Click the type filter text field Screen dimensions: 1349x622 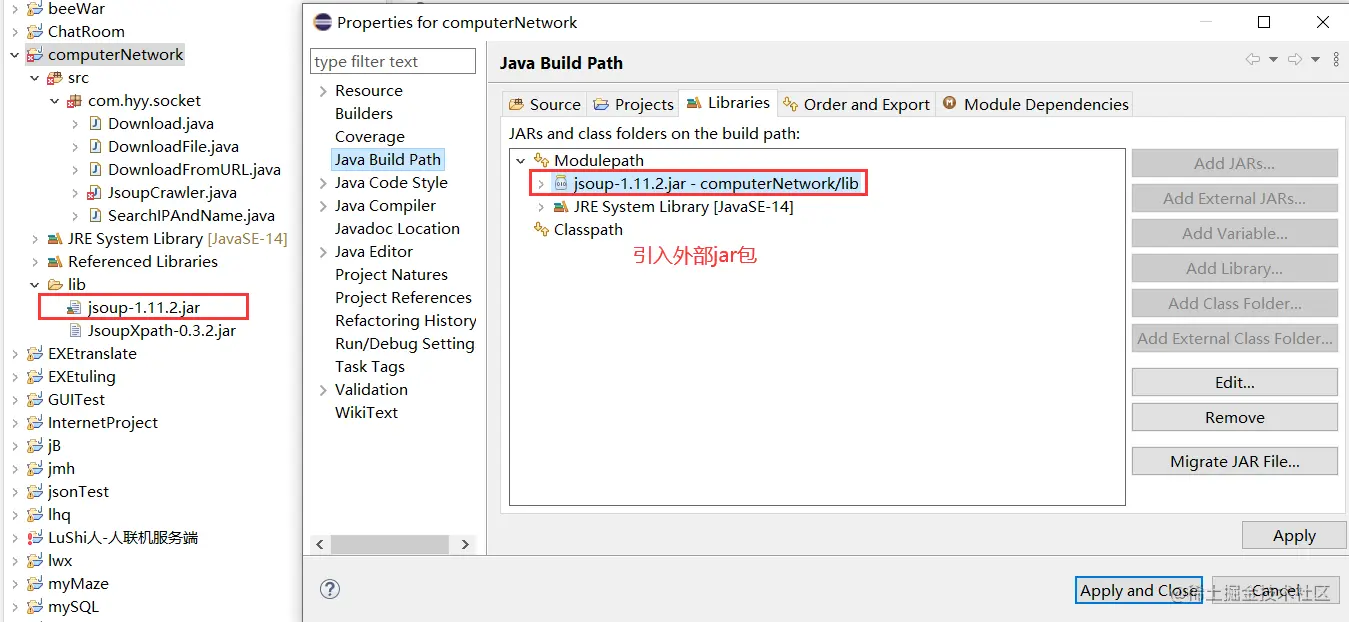[x=393, y=61]
